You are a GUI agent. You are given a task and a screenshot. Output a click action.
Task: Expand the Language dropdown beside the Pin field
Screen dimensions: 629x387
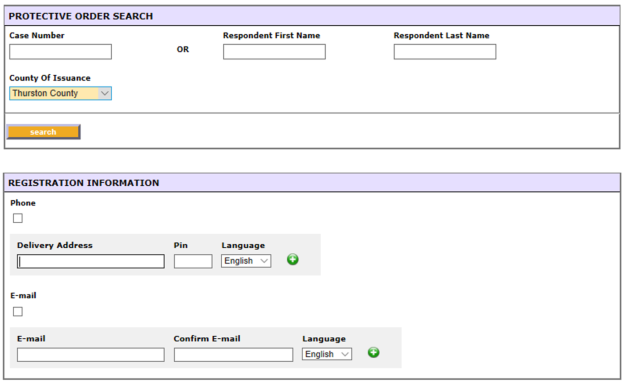[x=246, y=261]
